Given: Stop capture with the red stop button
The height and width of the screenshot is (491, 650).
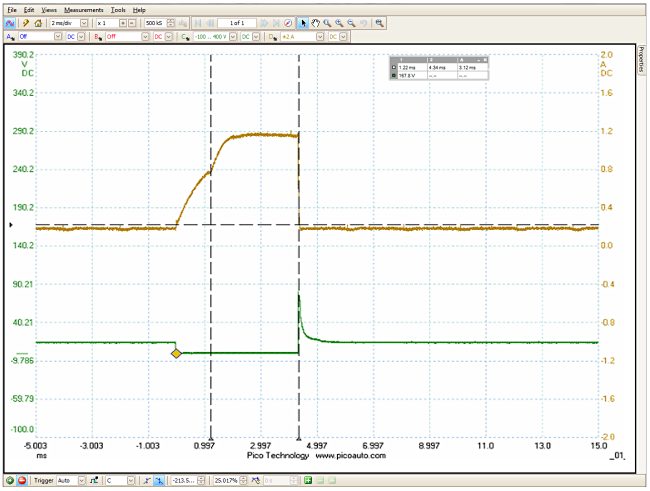Looking at the screenshot, I should [21, 481].
